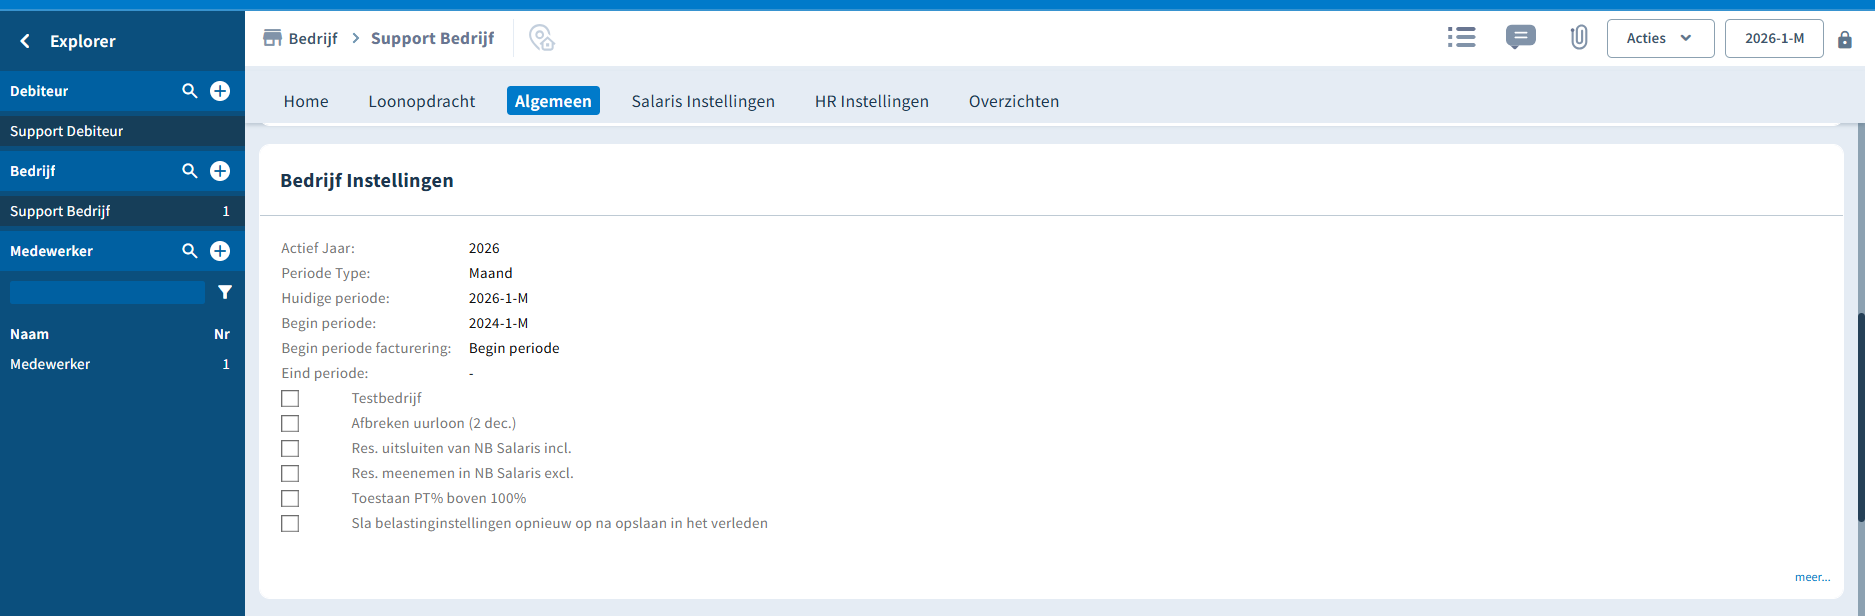Click the Medewerker filter funnel icon
Viewport: 1875px width, 616px height.
225,292
